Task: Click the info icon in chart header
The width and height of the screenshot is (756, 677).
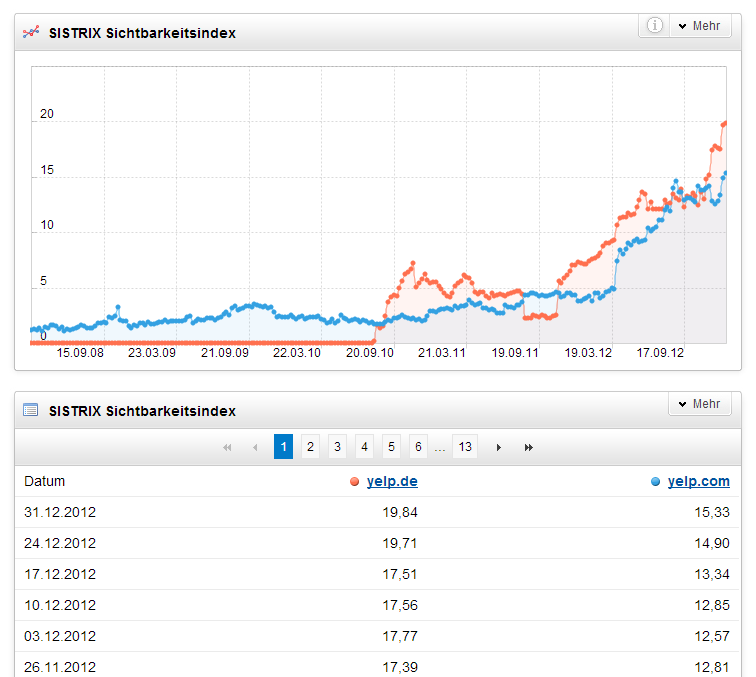Action: [655, 26]
